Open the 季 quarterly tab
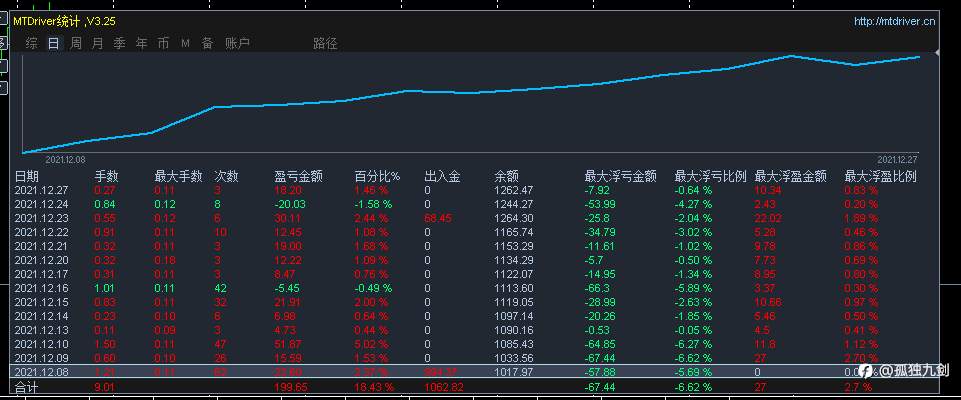This screenshot has width=961, height=400. [x=120, y=43]
